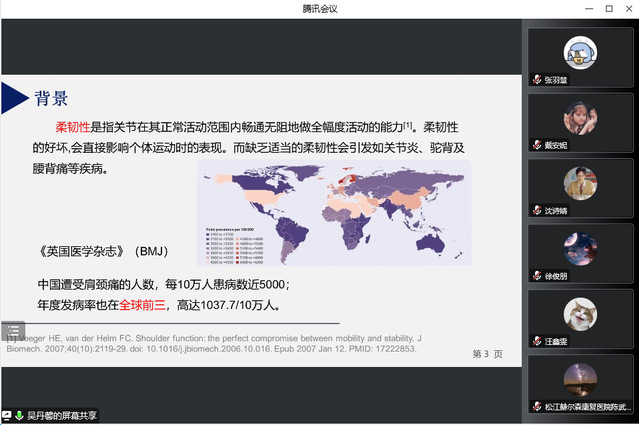Click 徐俊朋's muted microphone icon
The height and width of the screenshot is (425, 639).
[537, 276]
